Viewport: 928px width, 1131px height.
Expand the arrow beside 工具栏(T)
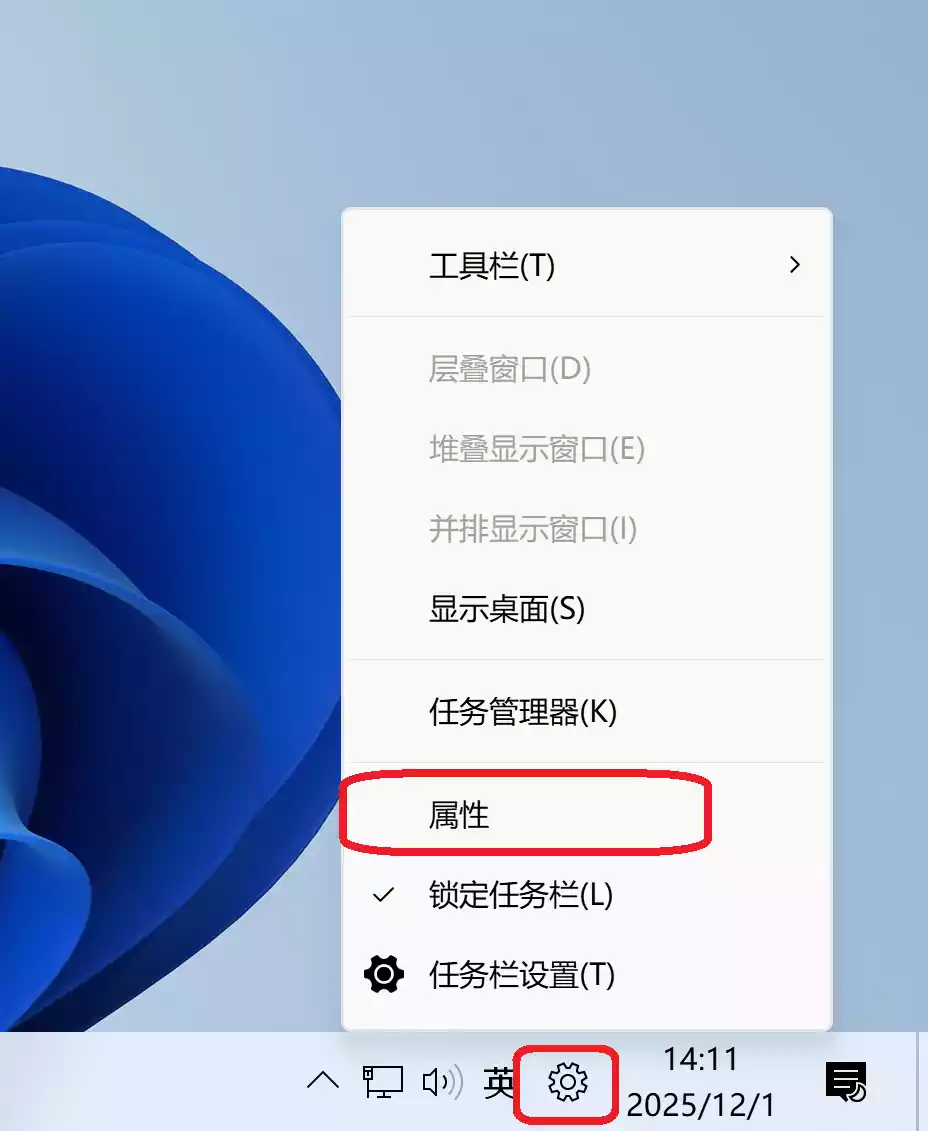794,265
